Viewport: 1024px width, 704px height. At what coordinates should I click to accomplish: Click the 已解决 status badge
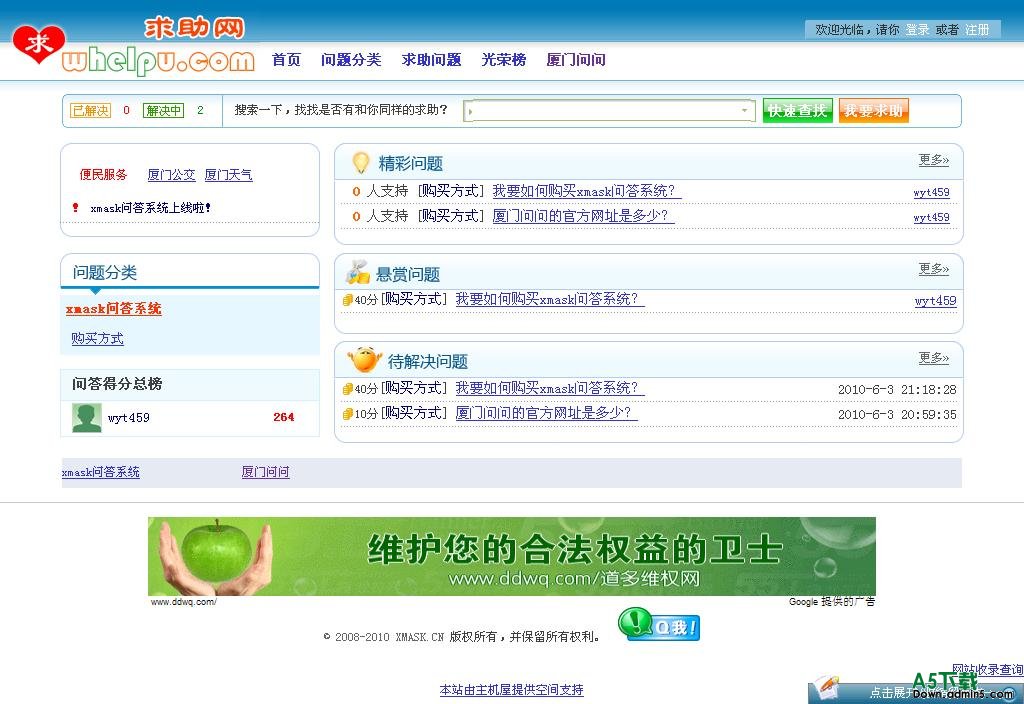pos(90,111)
